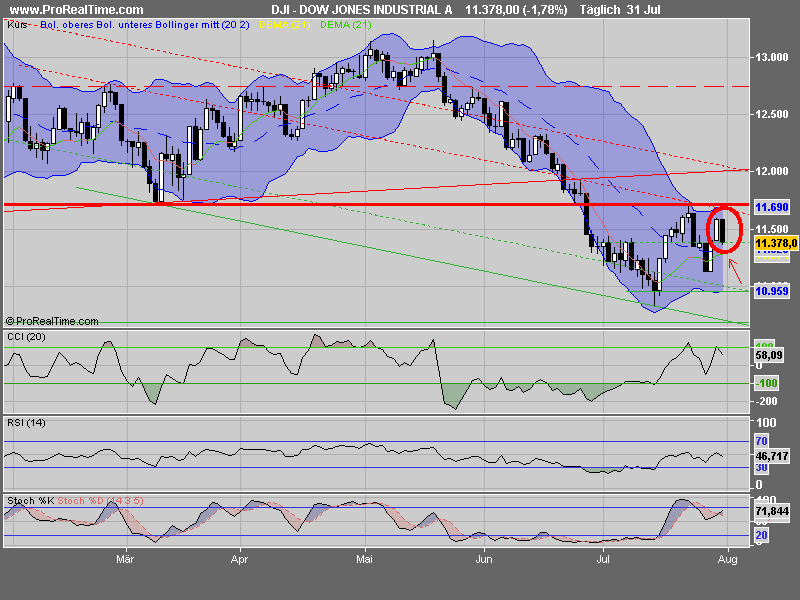Viewport: 800px width, 600px height.
Task: Click the RSI value 46,717
Action: coord(772,456)
